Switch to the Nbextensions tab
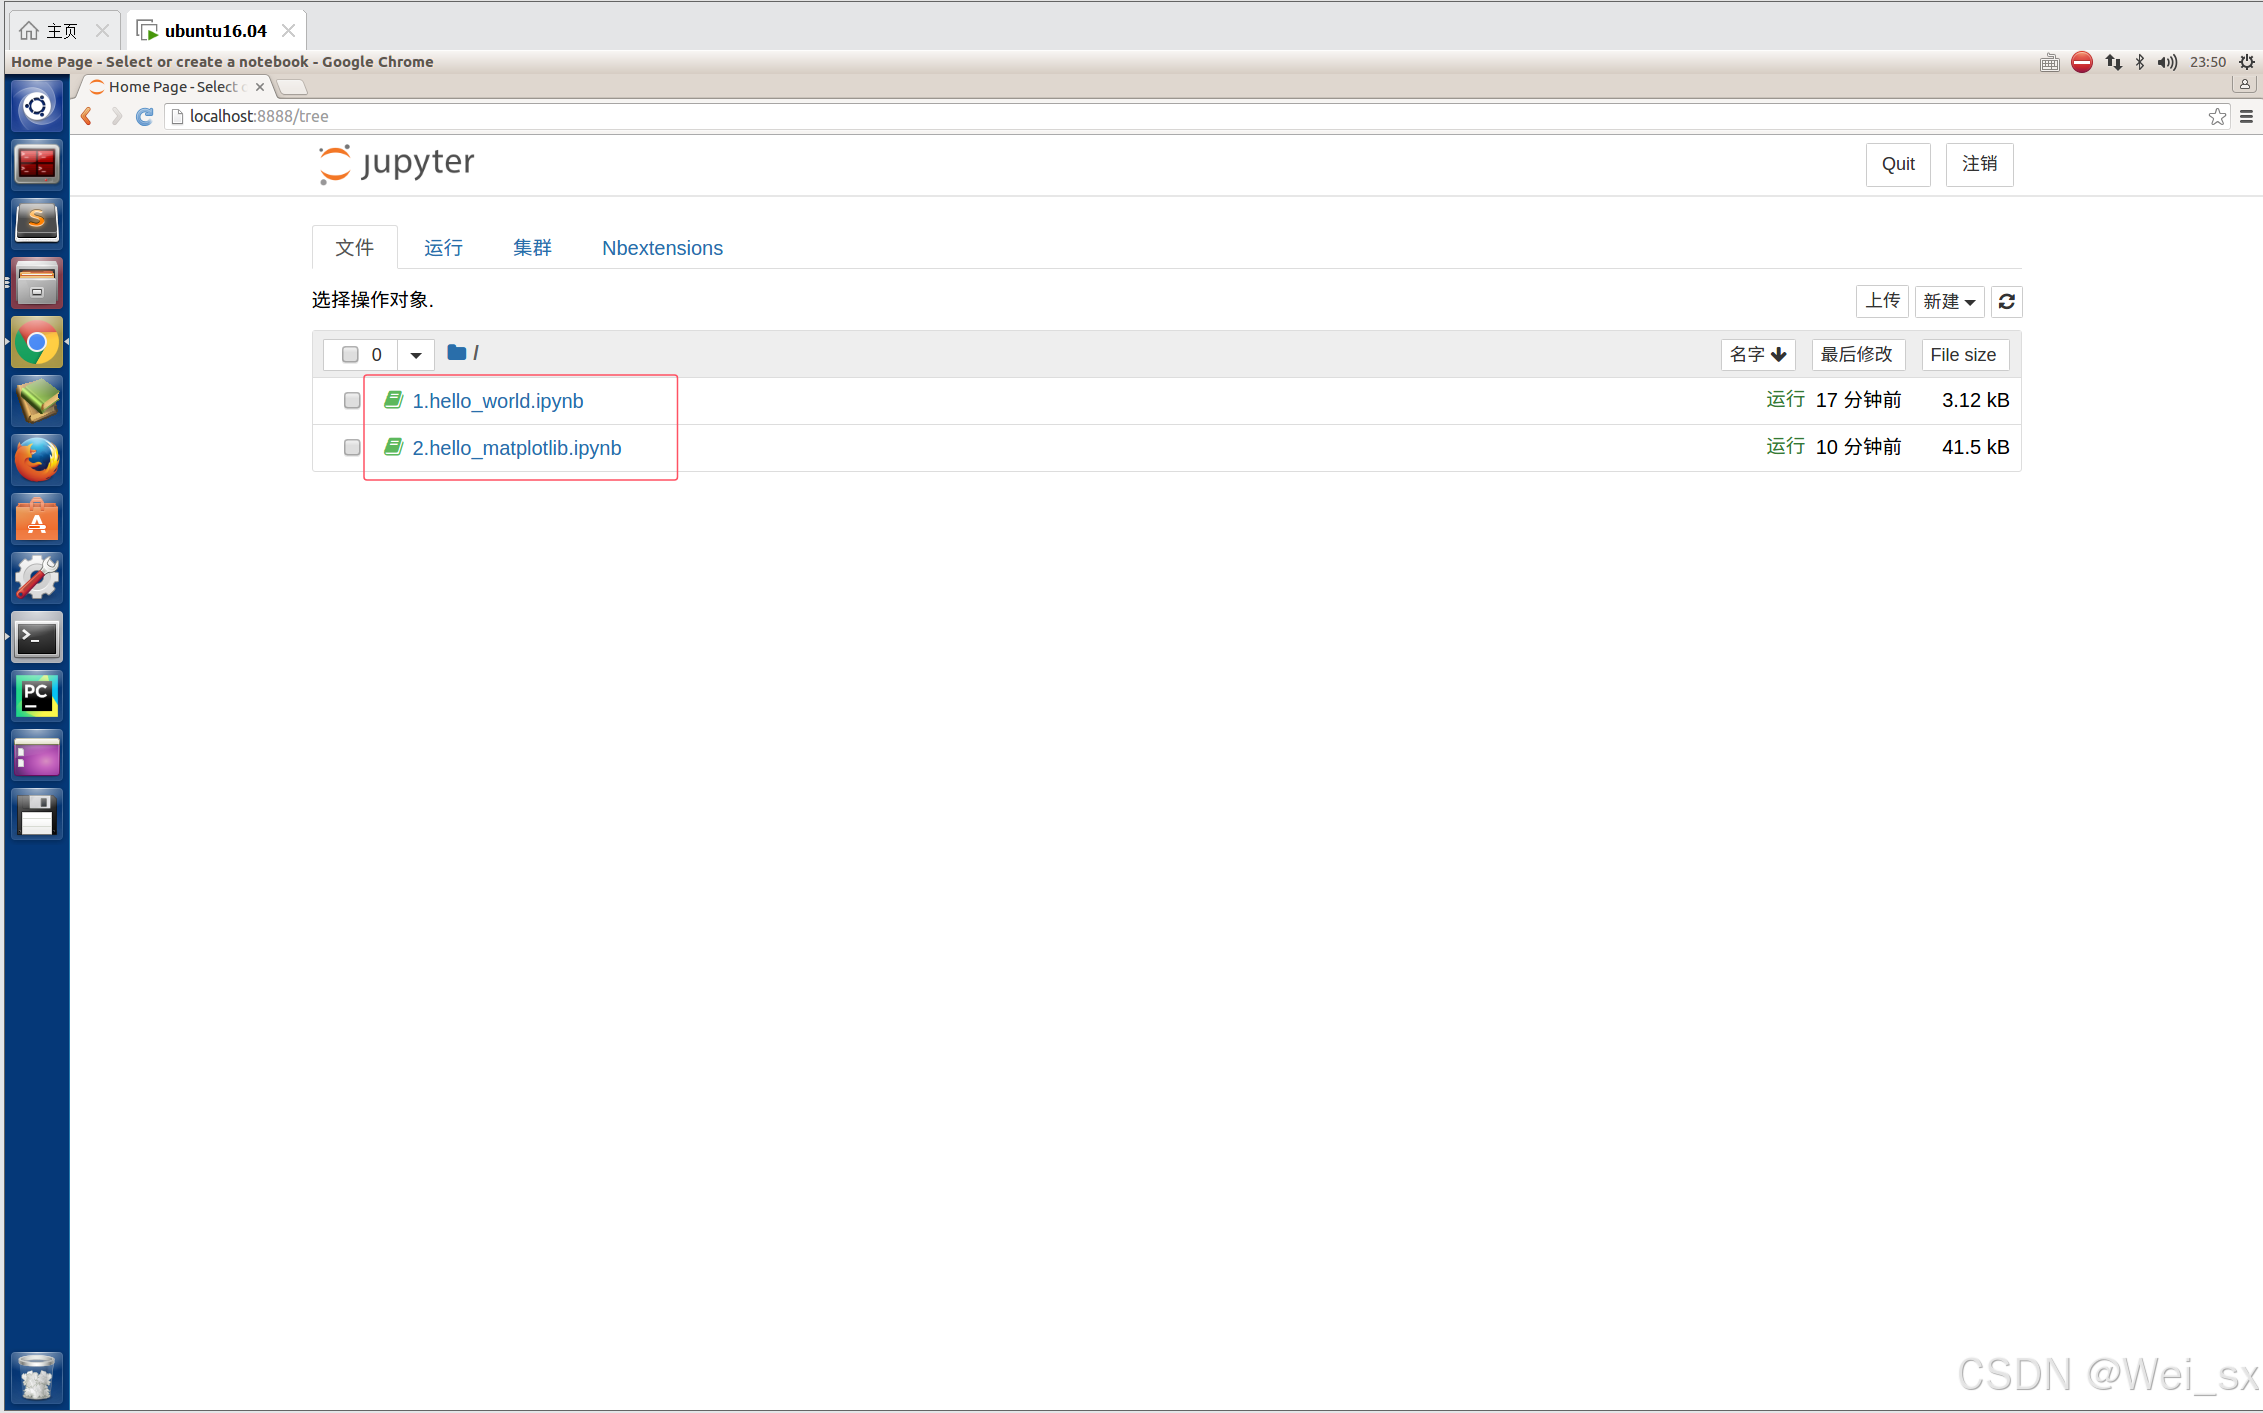This screenshot has height=1413, width=2263. click(662, 248)
